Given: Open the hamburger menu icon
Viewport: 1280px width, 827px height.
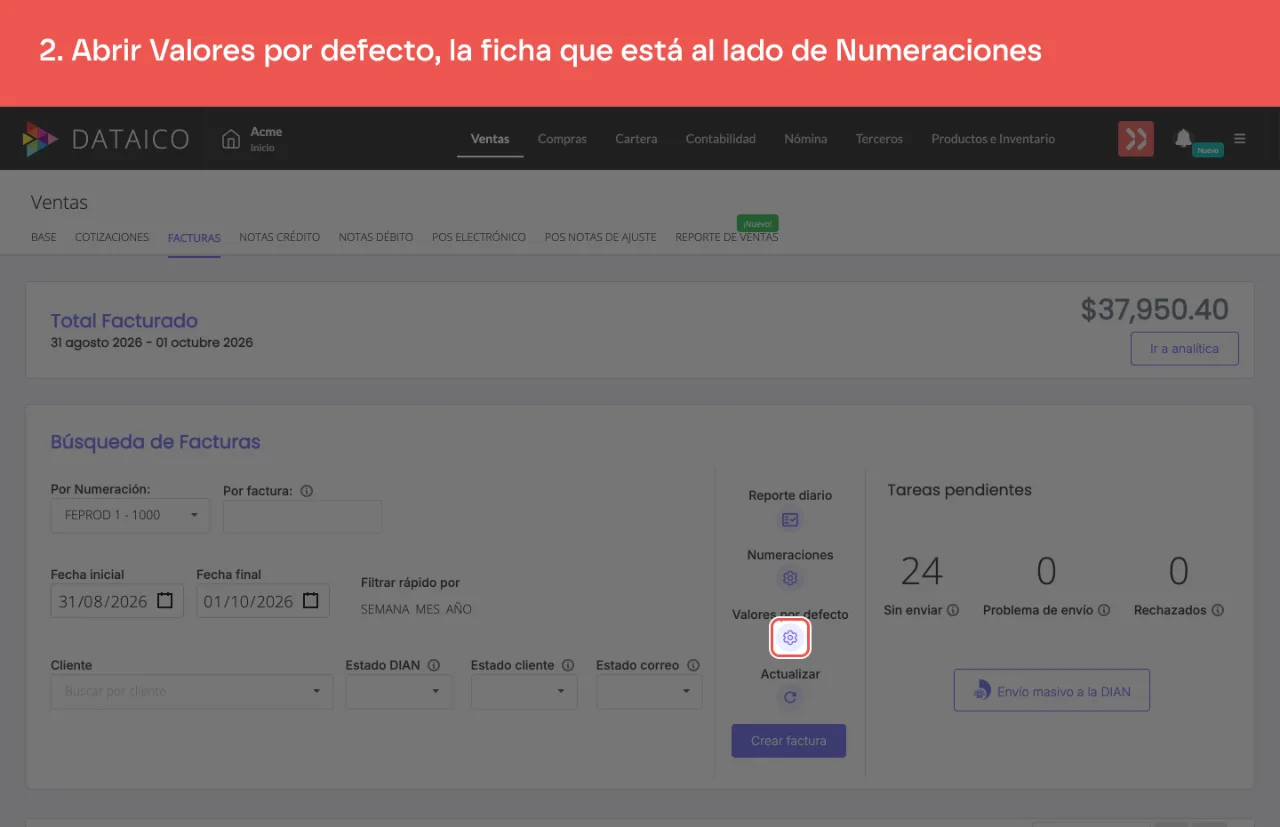Looking at the screenshot, I should (1240, 139).
